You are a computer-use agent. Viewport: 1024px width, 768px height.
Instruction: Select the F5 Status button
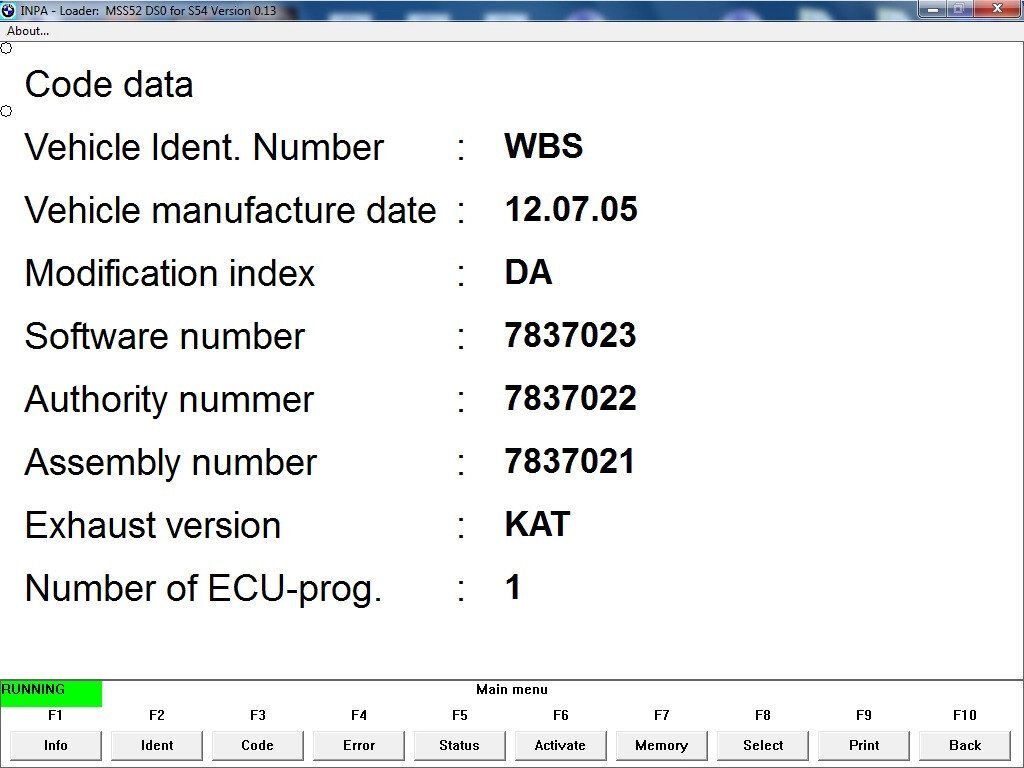459,745
